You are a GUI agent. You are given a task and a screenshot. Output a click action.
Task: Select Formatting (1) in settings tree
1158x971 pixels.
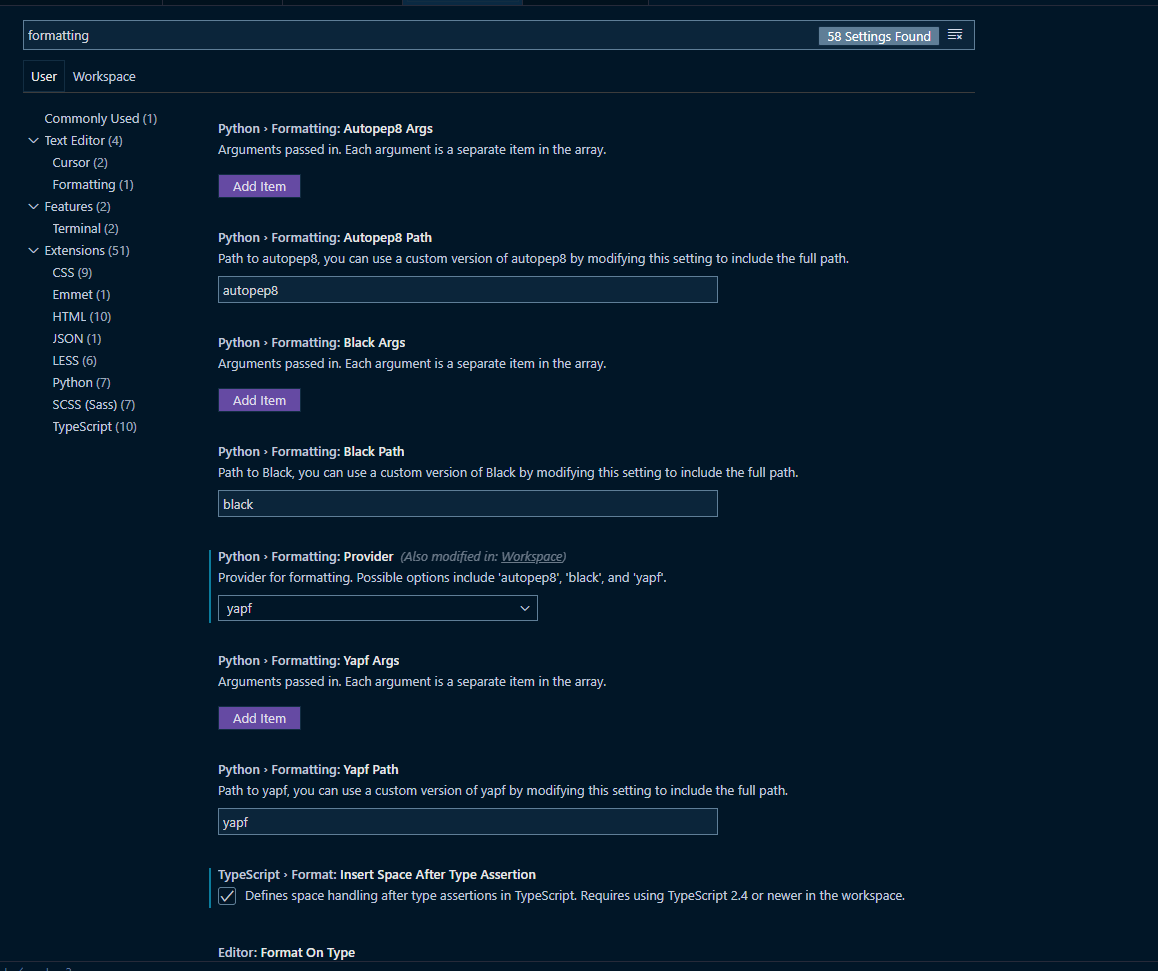(93, 185)
